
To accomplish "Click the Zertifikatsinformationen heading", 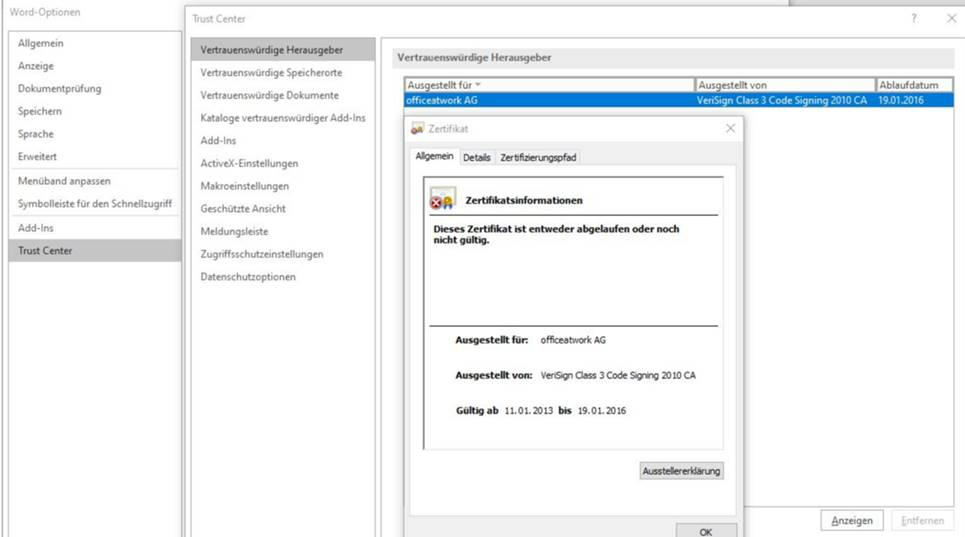I will coord(524,201).
